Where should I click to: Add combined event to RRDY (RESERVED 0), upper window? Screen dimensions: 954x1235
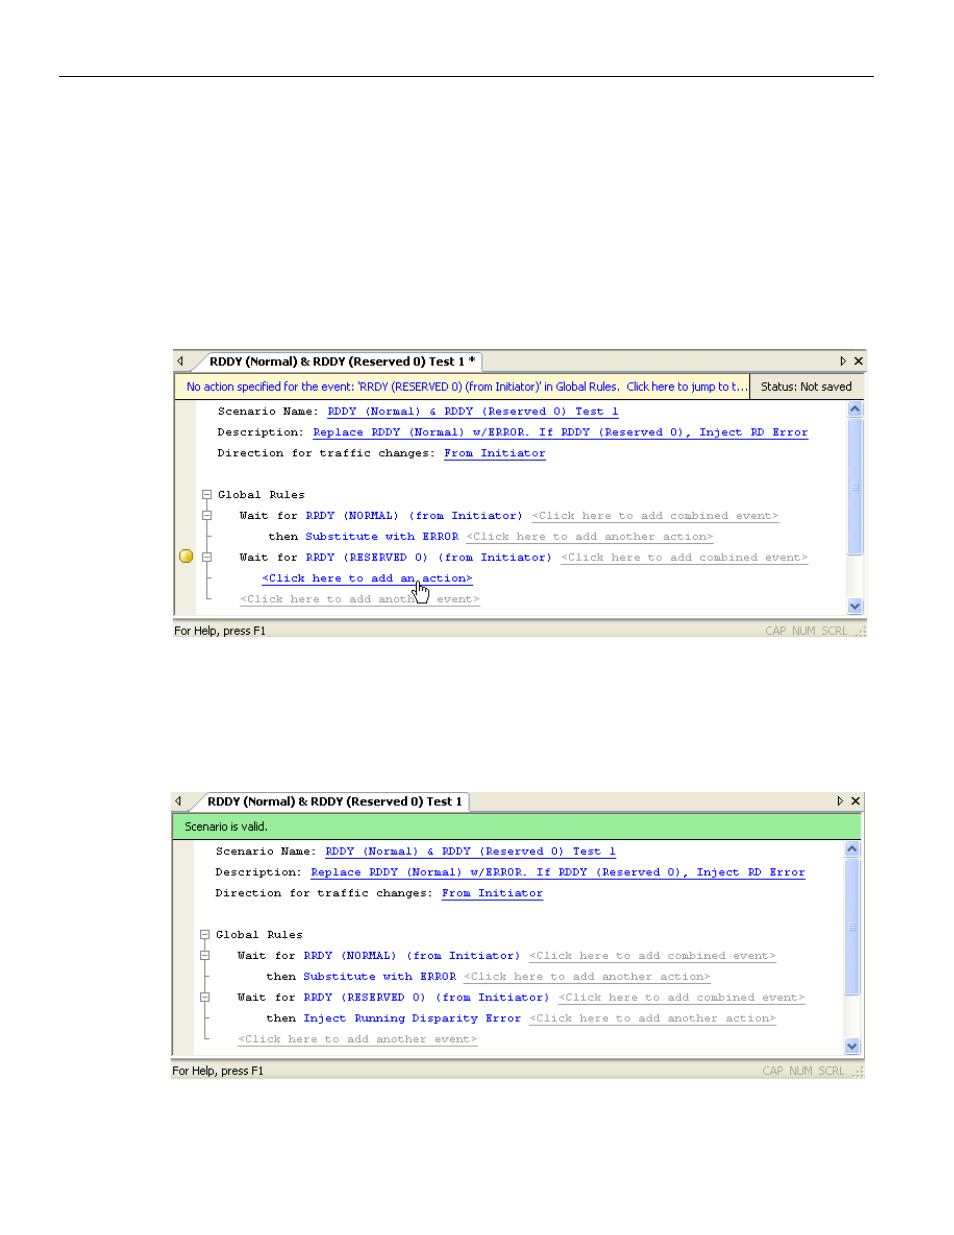(684, 557)
